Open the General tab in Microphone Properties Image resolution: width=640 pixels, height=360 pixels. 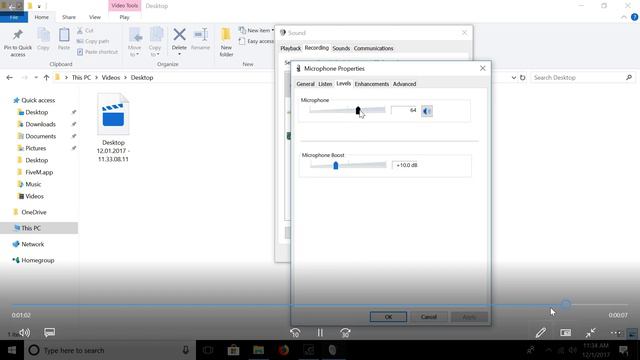click(x=305, y=84)
